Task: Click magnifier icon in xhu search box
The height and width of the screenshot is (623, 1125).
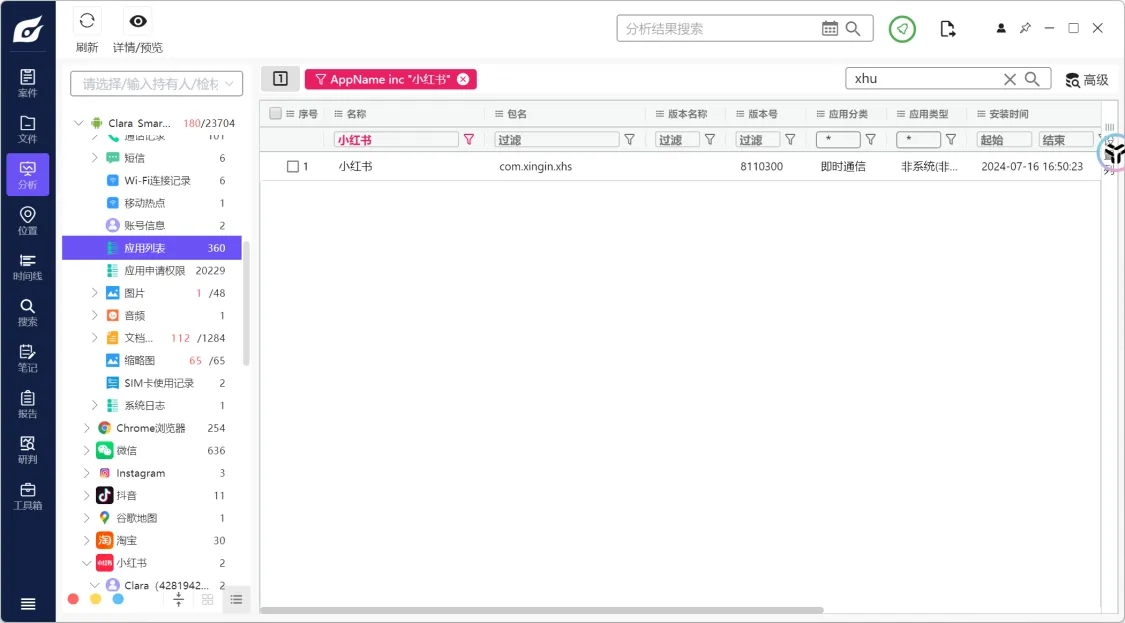Action: [x=1032, y=79]
